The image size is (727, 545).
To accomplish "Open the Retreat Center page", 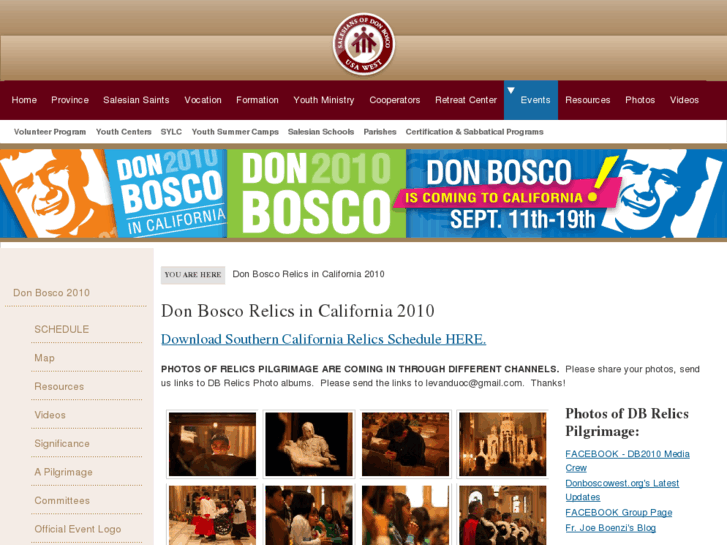I will tap(466, 100).
